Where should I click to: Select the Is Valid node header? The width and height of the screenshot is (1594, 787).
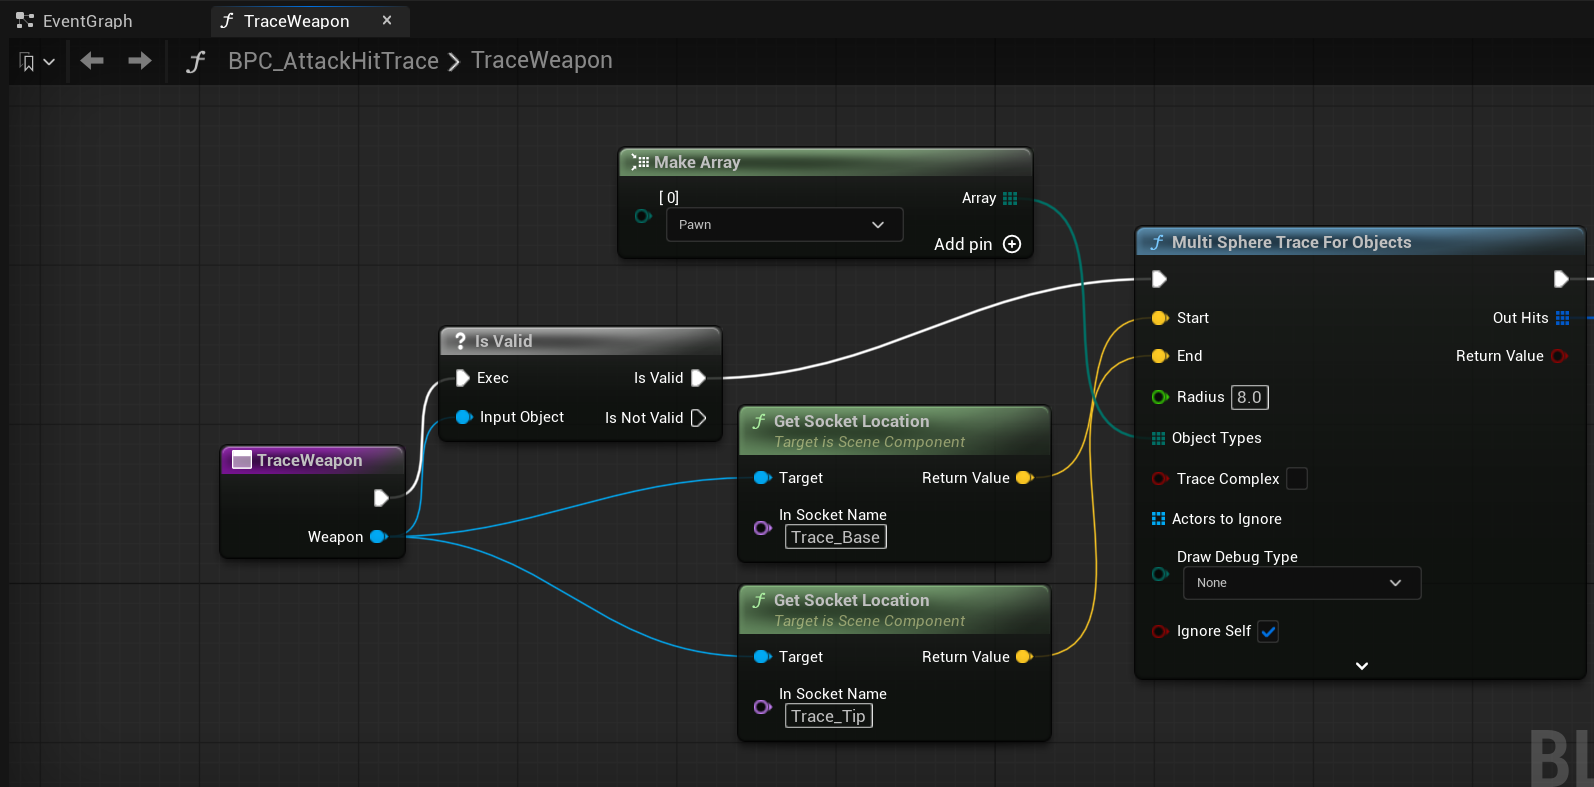point(580,341)
